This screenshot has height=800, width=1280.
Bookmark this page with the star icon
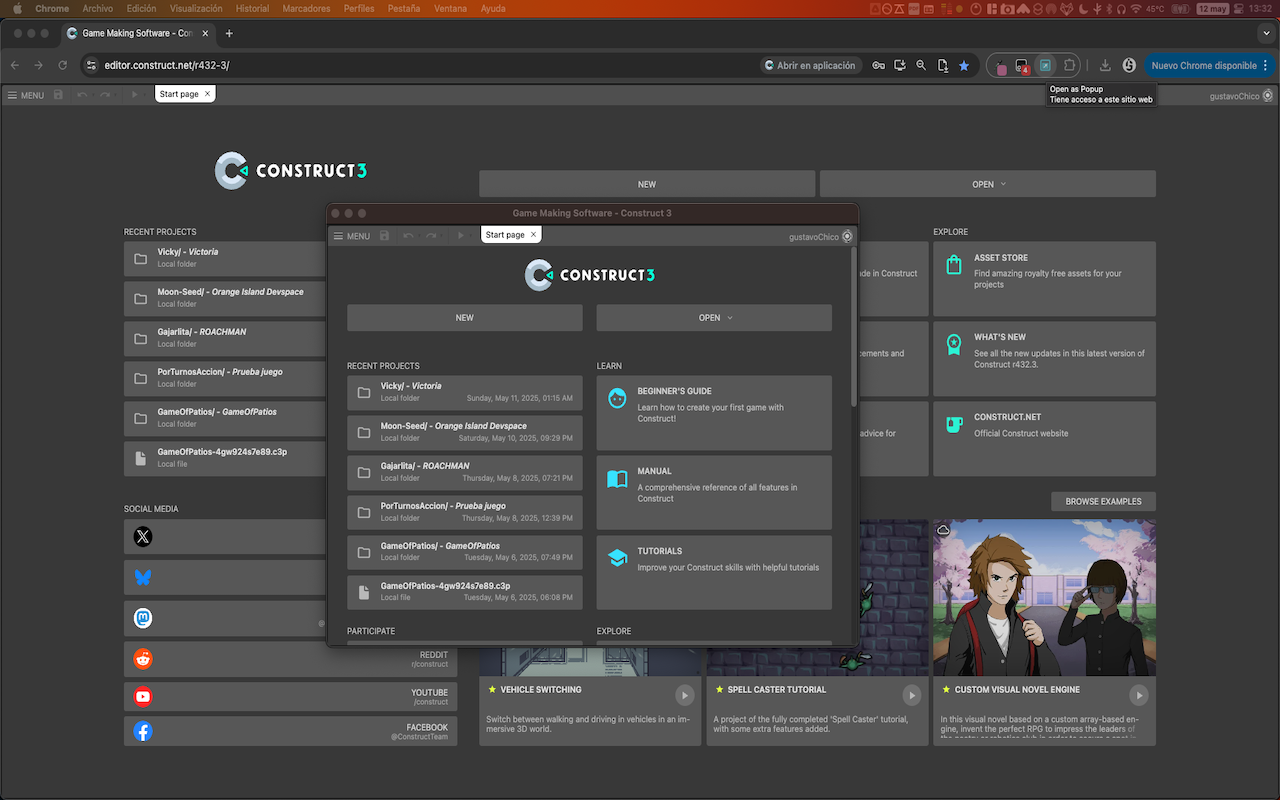pyautogui.click(x=964, y=65)
